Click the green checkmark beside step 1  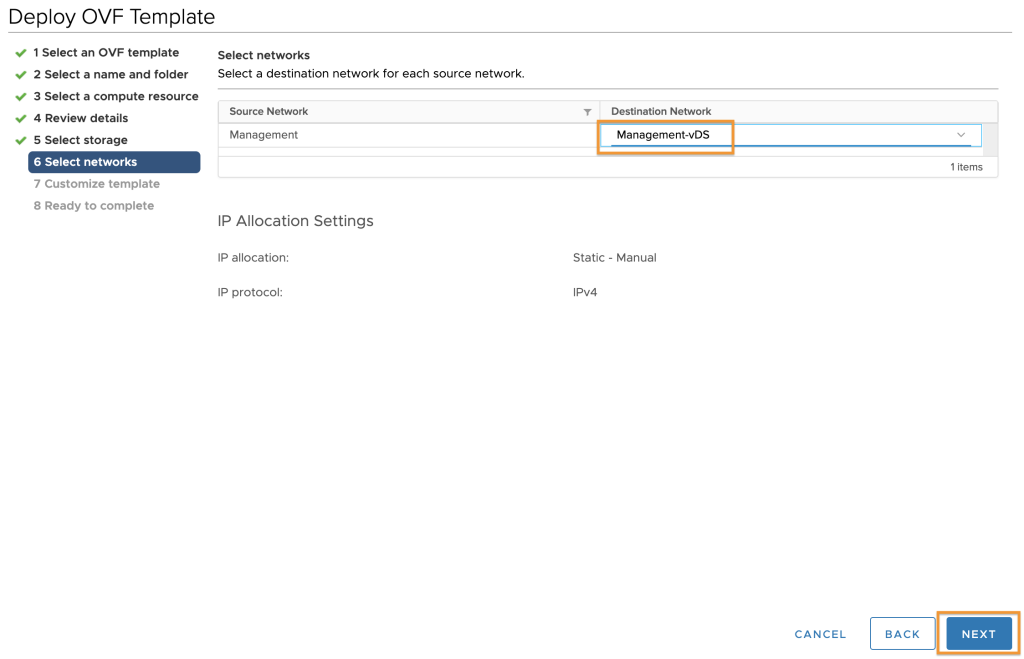tap(21, 53)
